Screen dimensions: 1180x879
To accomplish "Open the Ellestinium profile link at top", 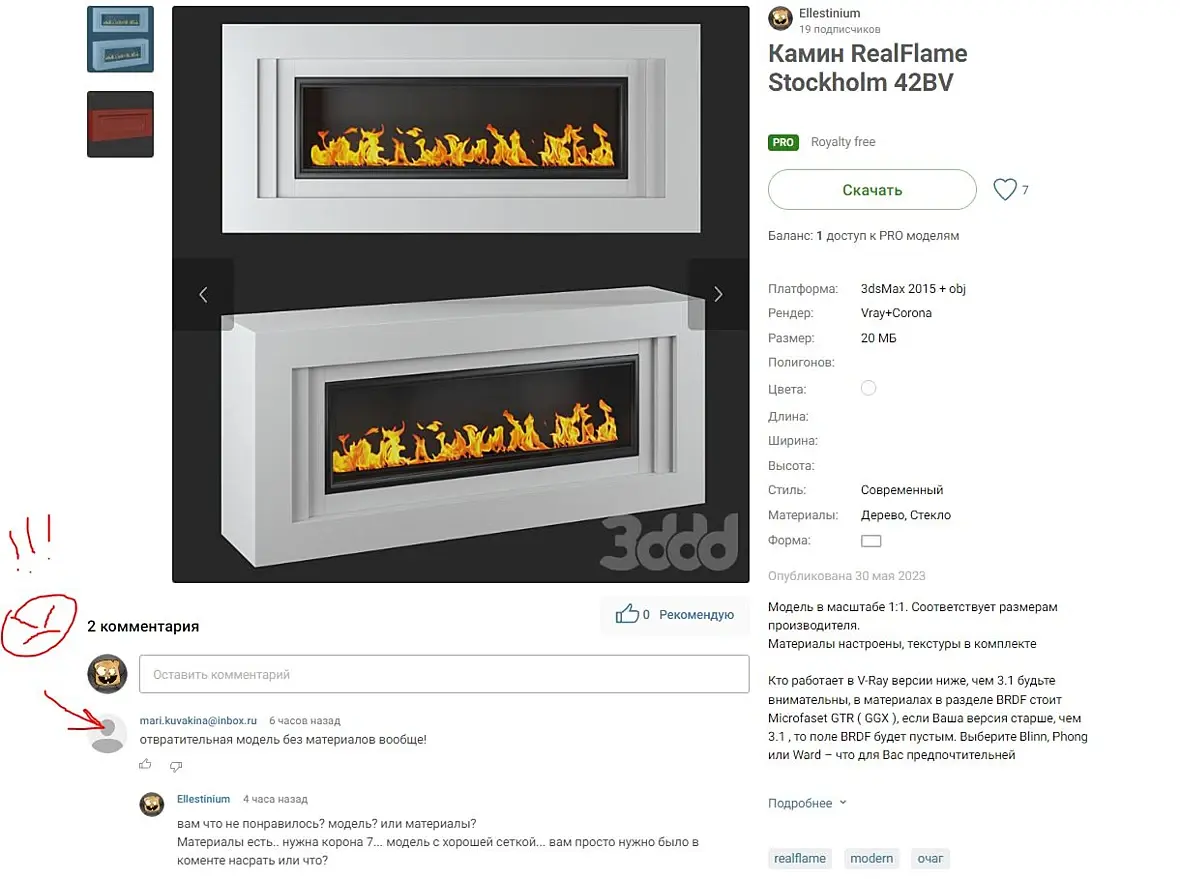I will 829,13.
